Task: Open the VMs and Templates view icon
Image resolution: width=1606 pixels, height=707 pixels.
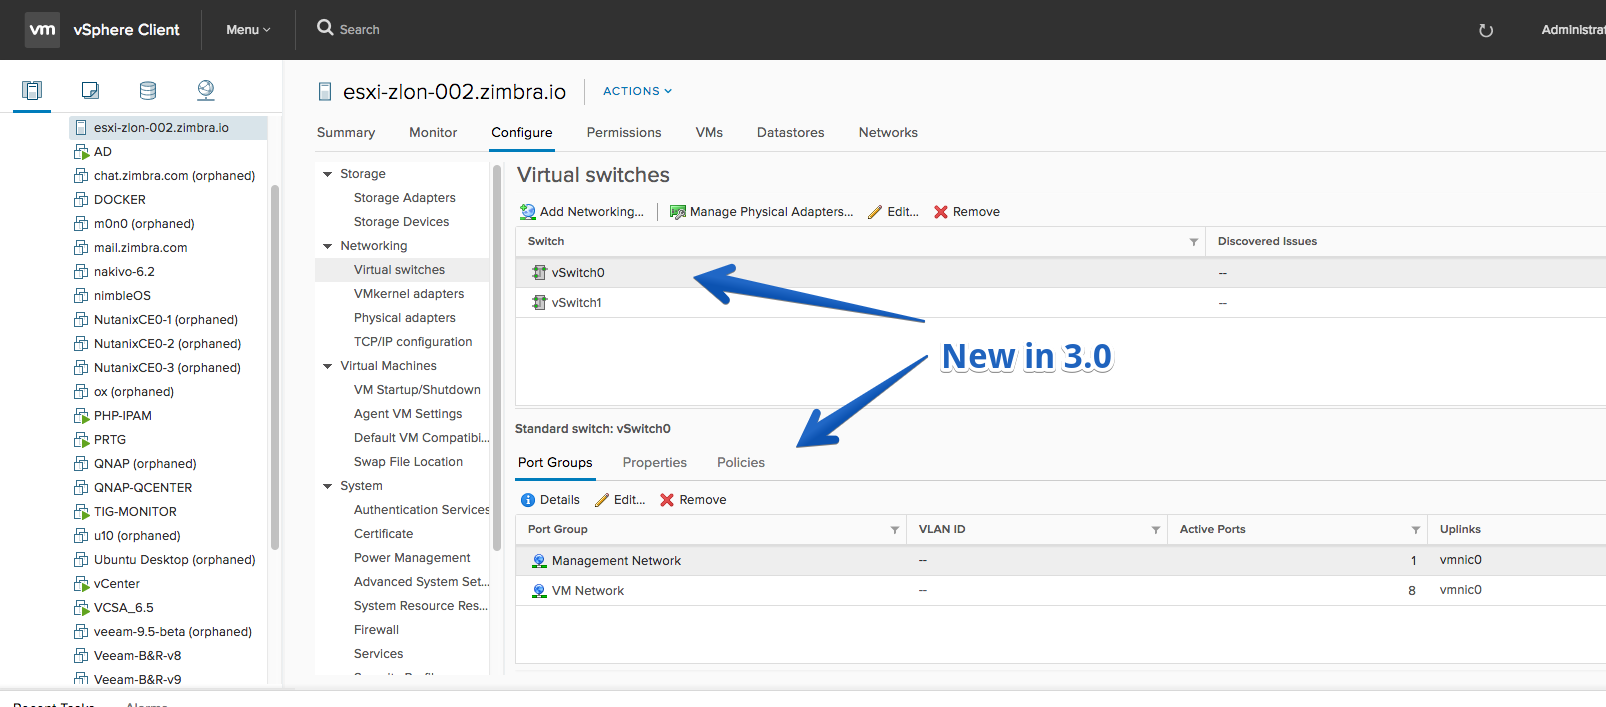Action: pos(90,90)
